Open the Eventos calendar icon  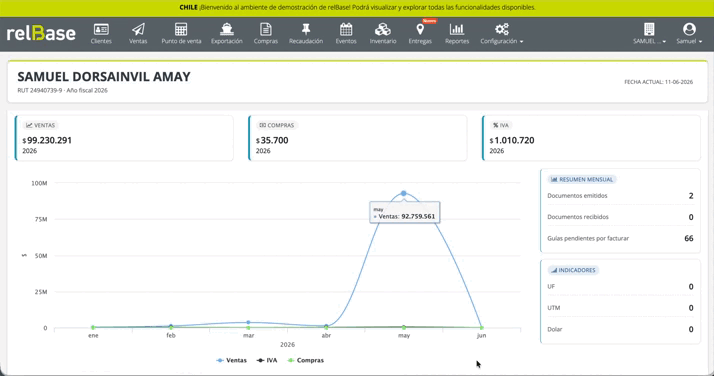pos(346,30)
